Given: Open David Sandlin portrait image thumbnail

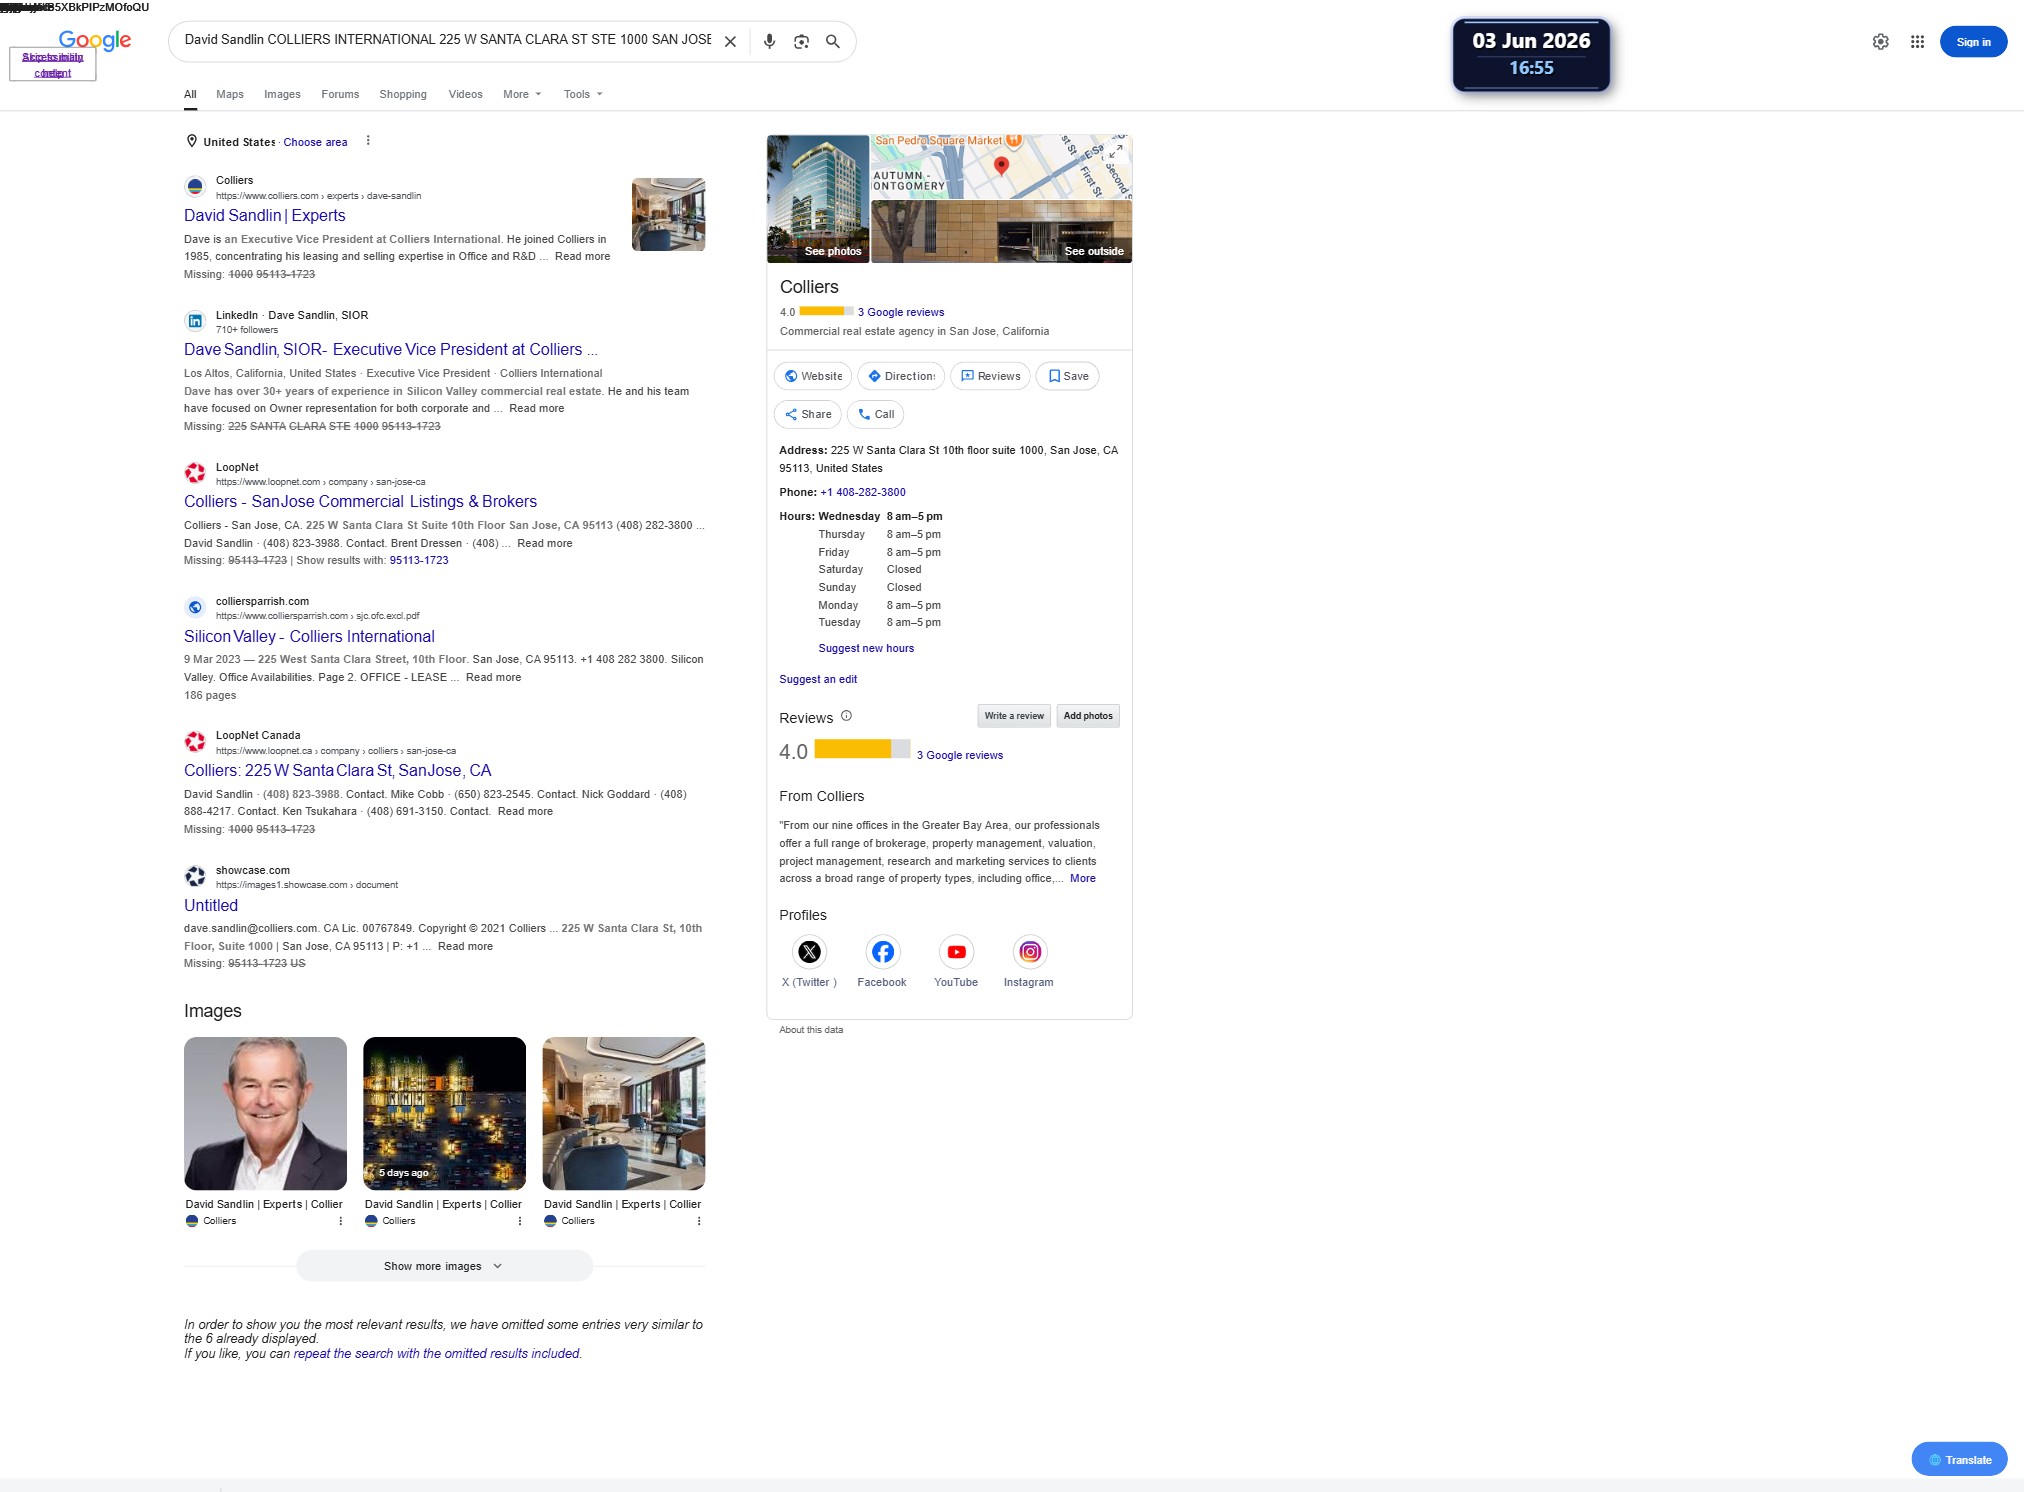Looking at the screenshot, I should (x=265, y=1113).
